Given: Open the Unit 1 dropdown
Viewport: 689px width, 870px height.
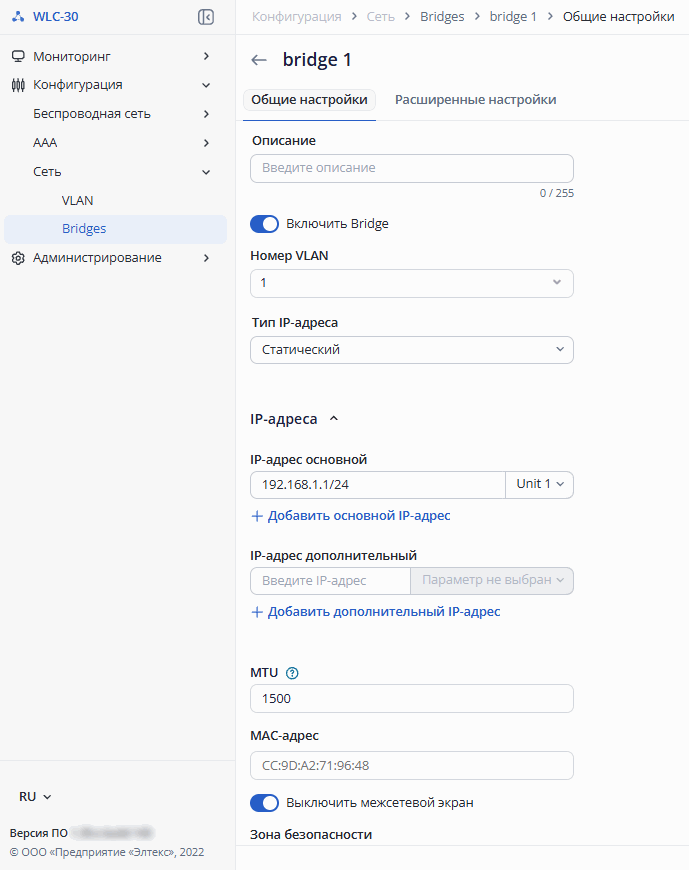Looking at the screenshot, I should coord(539,484).
